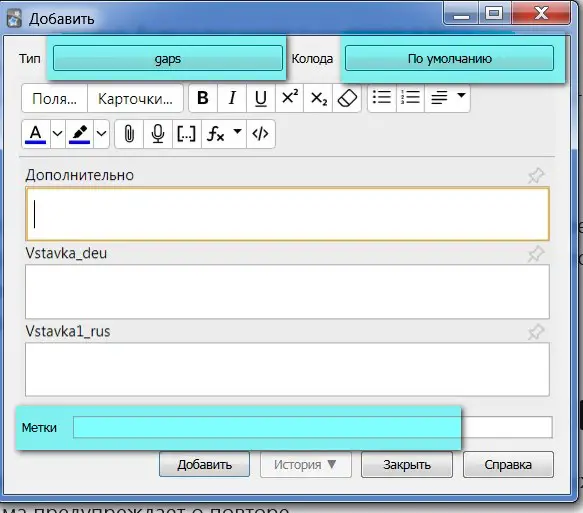Open the text color dropdown arrow
This screenshot has width=583, height=513.
[57, 134]
